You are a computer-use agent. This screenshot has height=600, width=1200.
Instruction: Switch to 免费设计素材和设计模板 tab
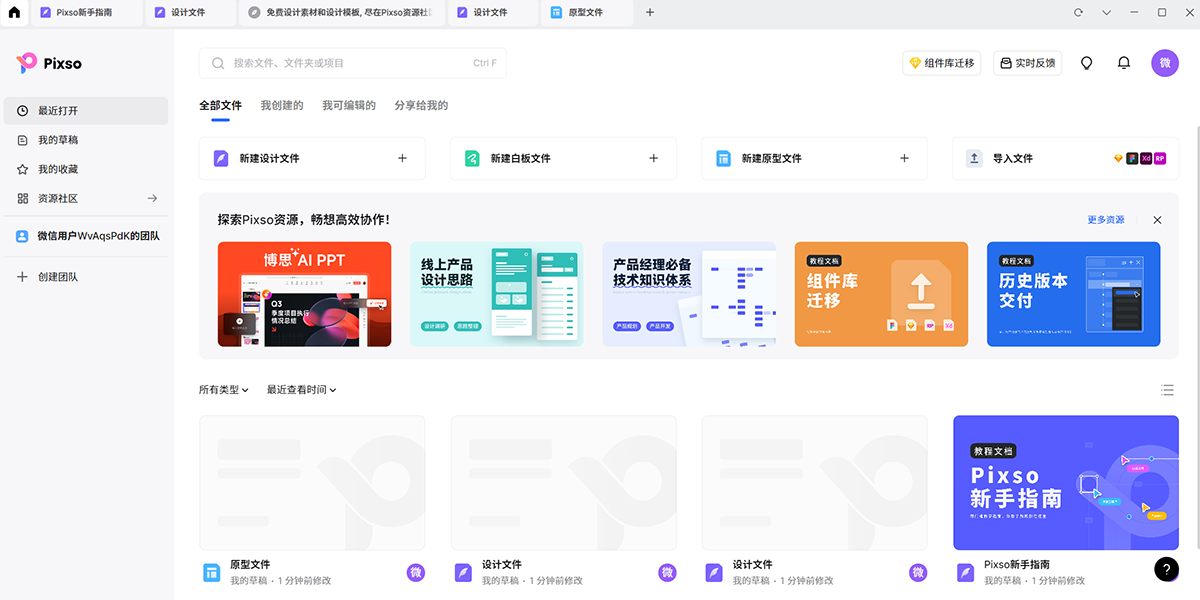[341, 13]
